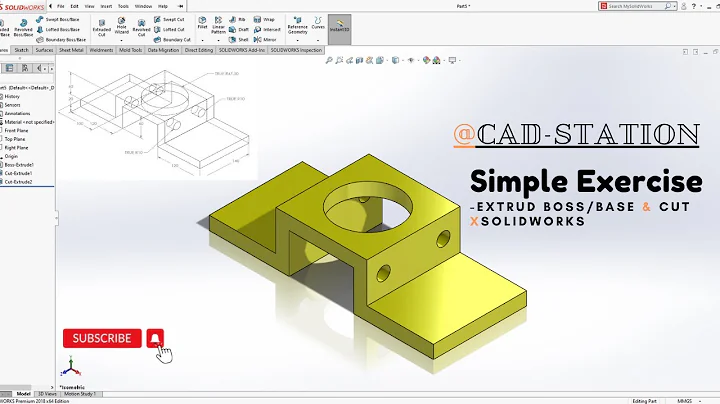
Task: Click Zoom to Fit in view toolbar
Action: click(x=329, y=60)
